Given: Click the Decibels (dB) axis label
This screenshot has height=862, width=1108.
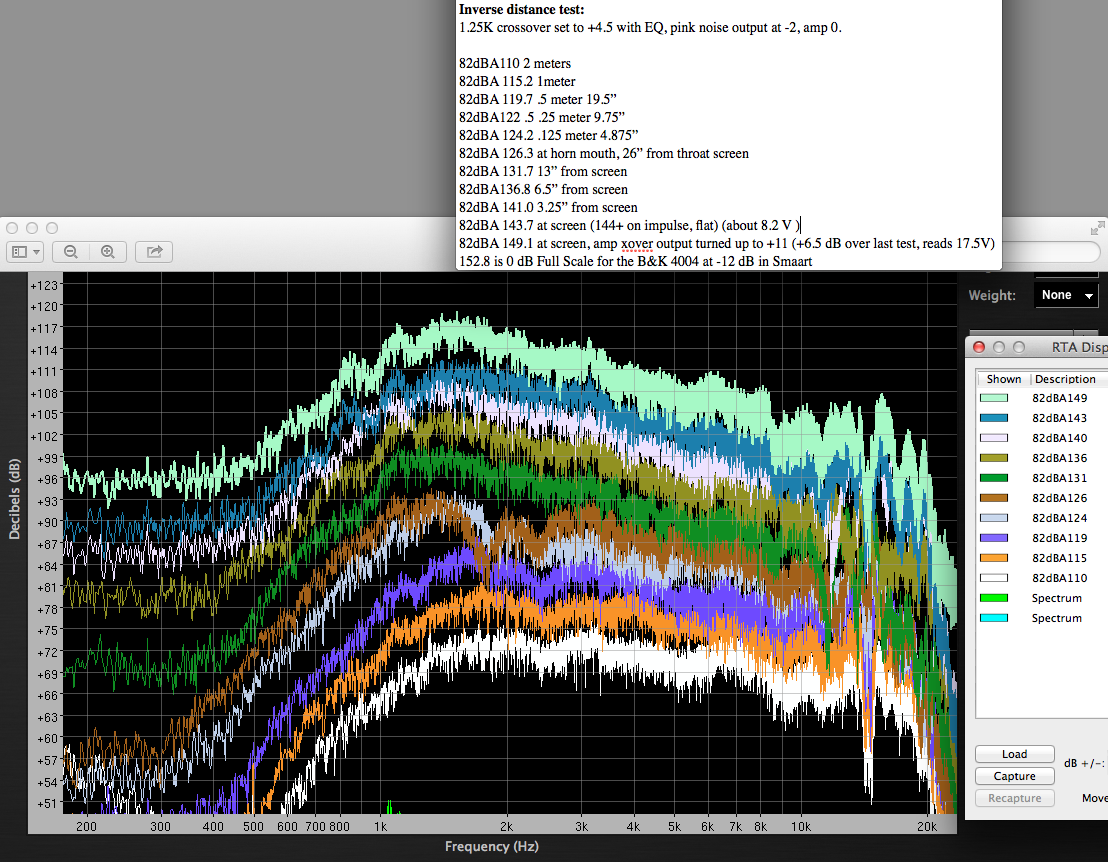Looking at the screenshot, I should pyautogui.click(x=14, y=499).
